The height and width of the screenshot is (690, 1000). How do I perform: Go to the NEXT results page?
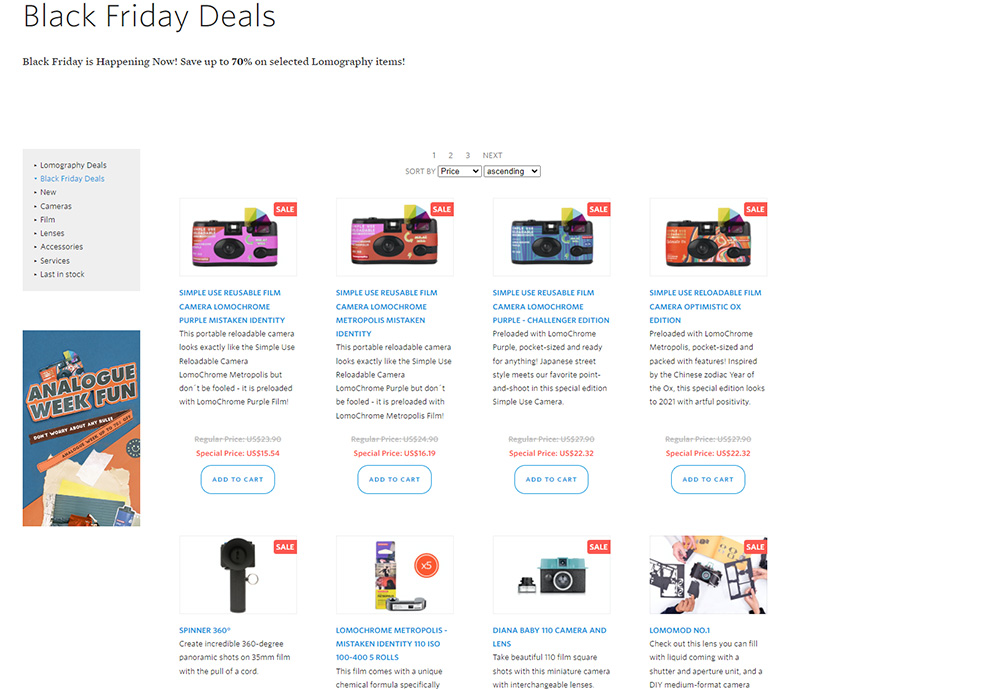492,156
